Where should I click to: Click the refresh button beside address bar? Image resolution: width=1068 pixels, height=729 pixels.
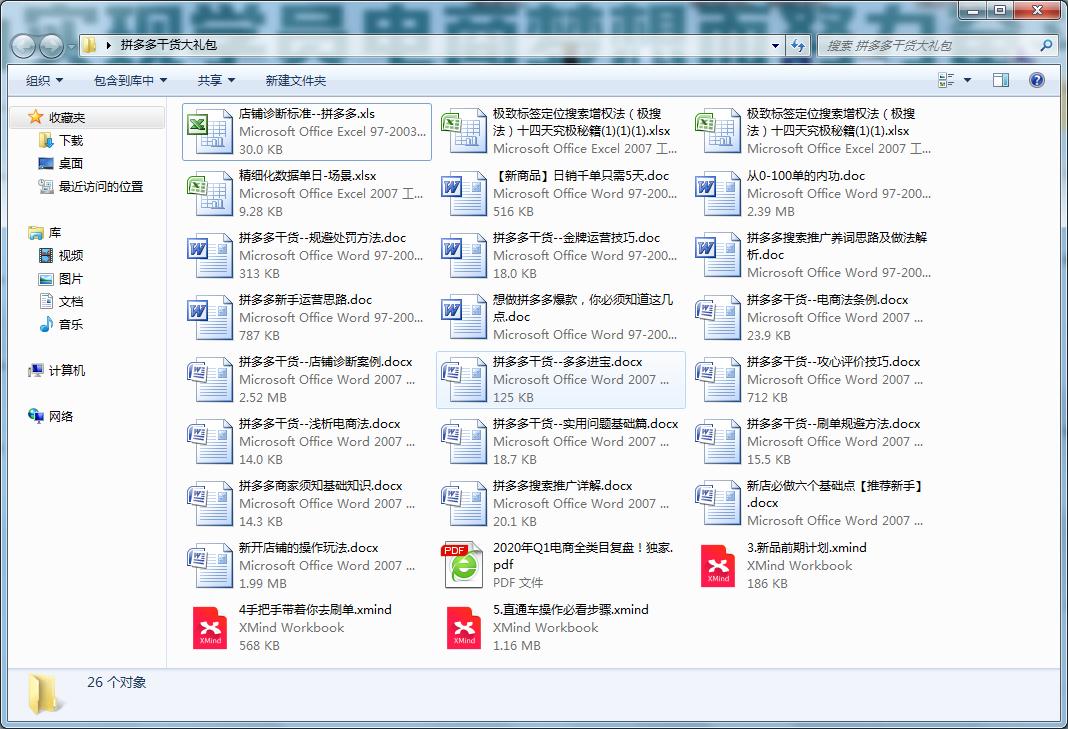(797, 46)
